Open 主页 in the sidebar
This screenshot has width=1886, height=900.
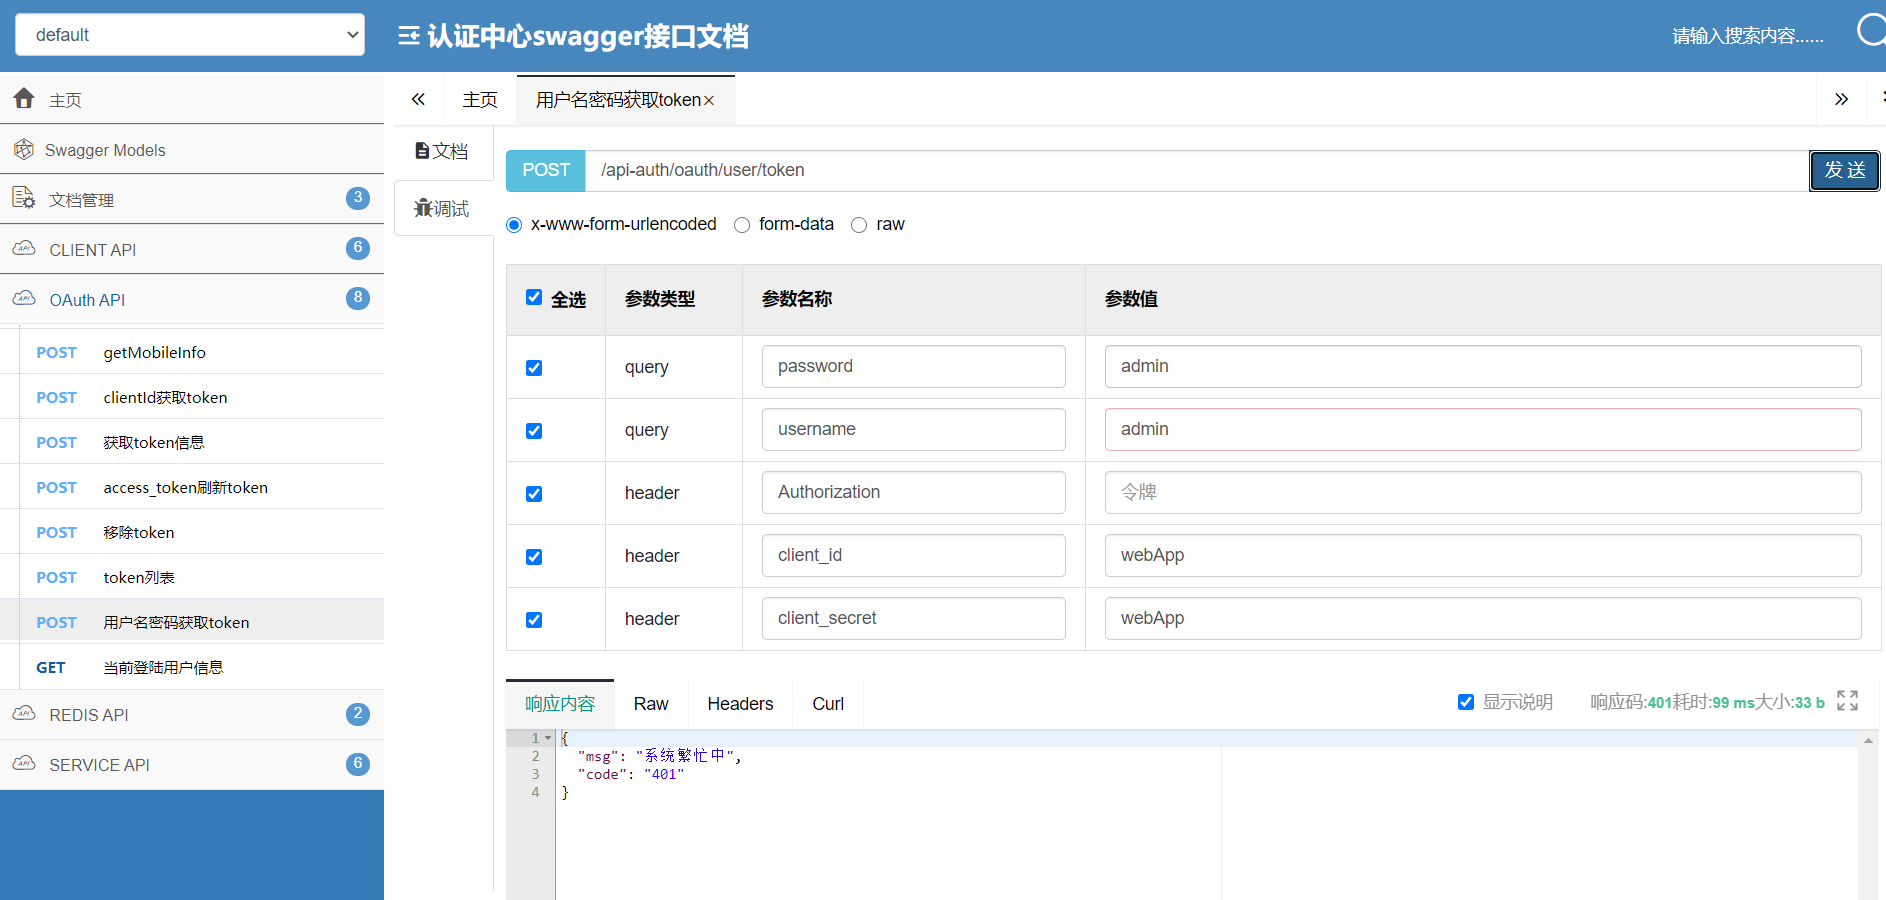tap(192, 99)
